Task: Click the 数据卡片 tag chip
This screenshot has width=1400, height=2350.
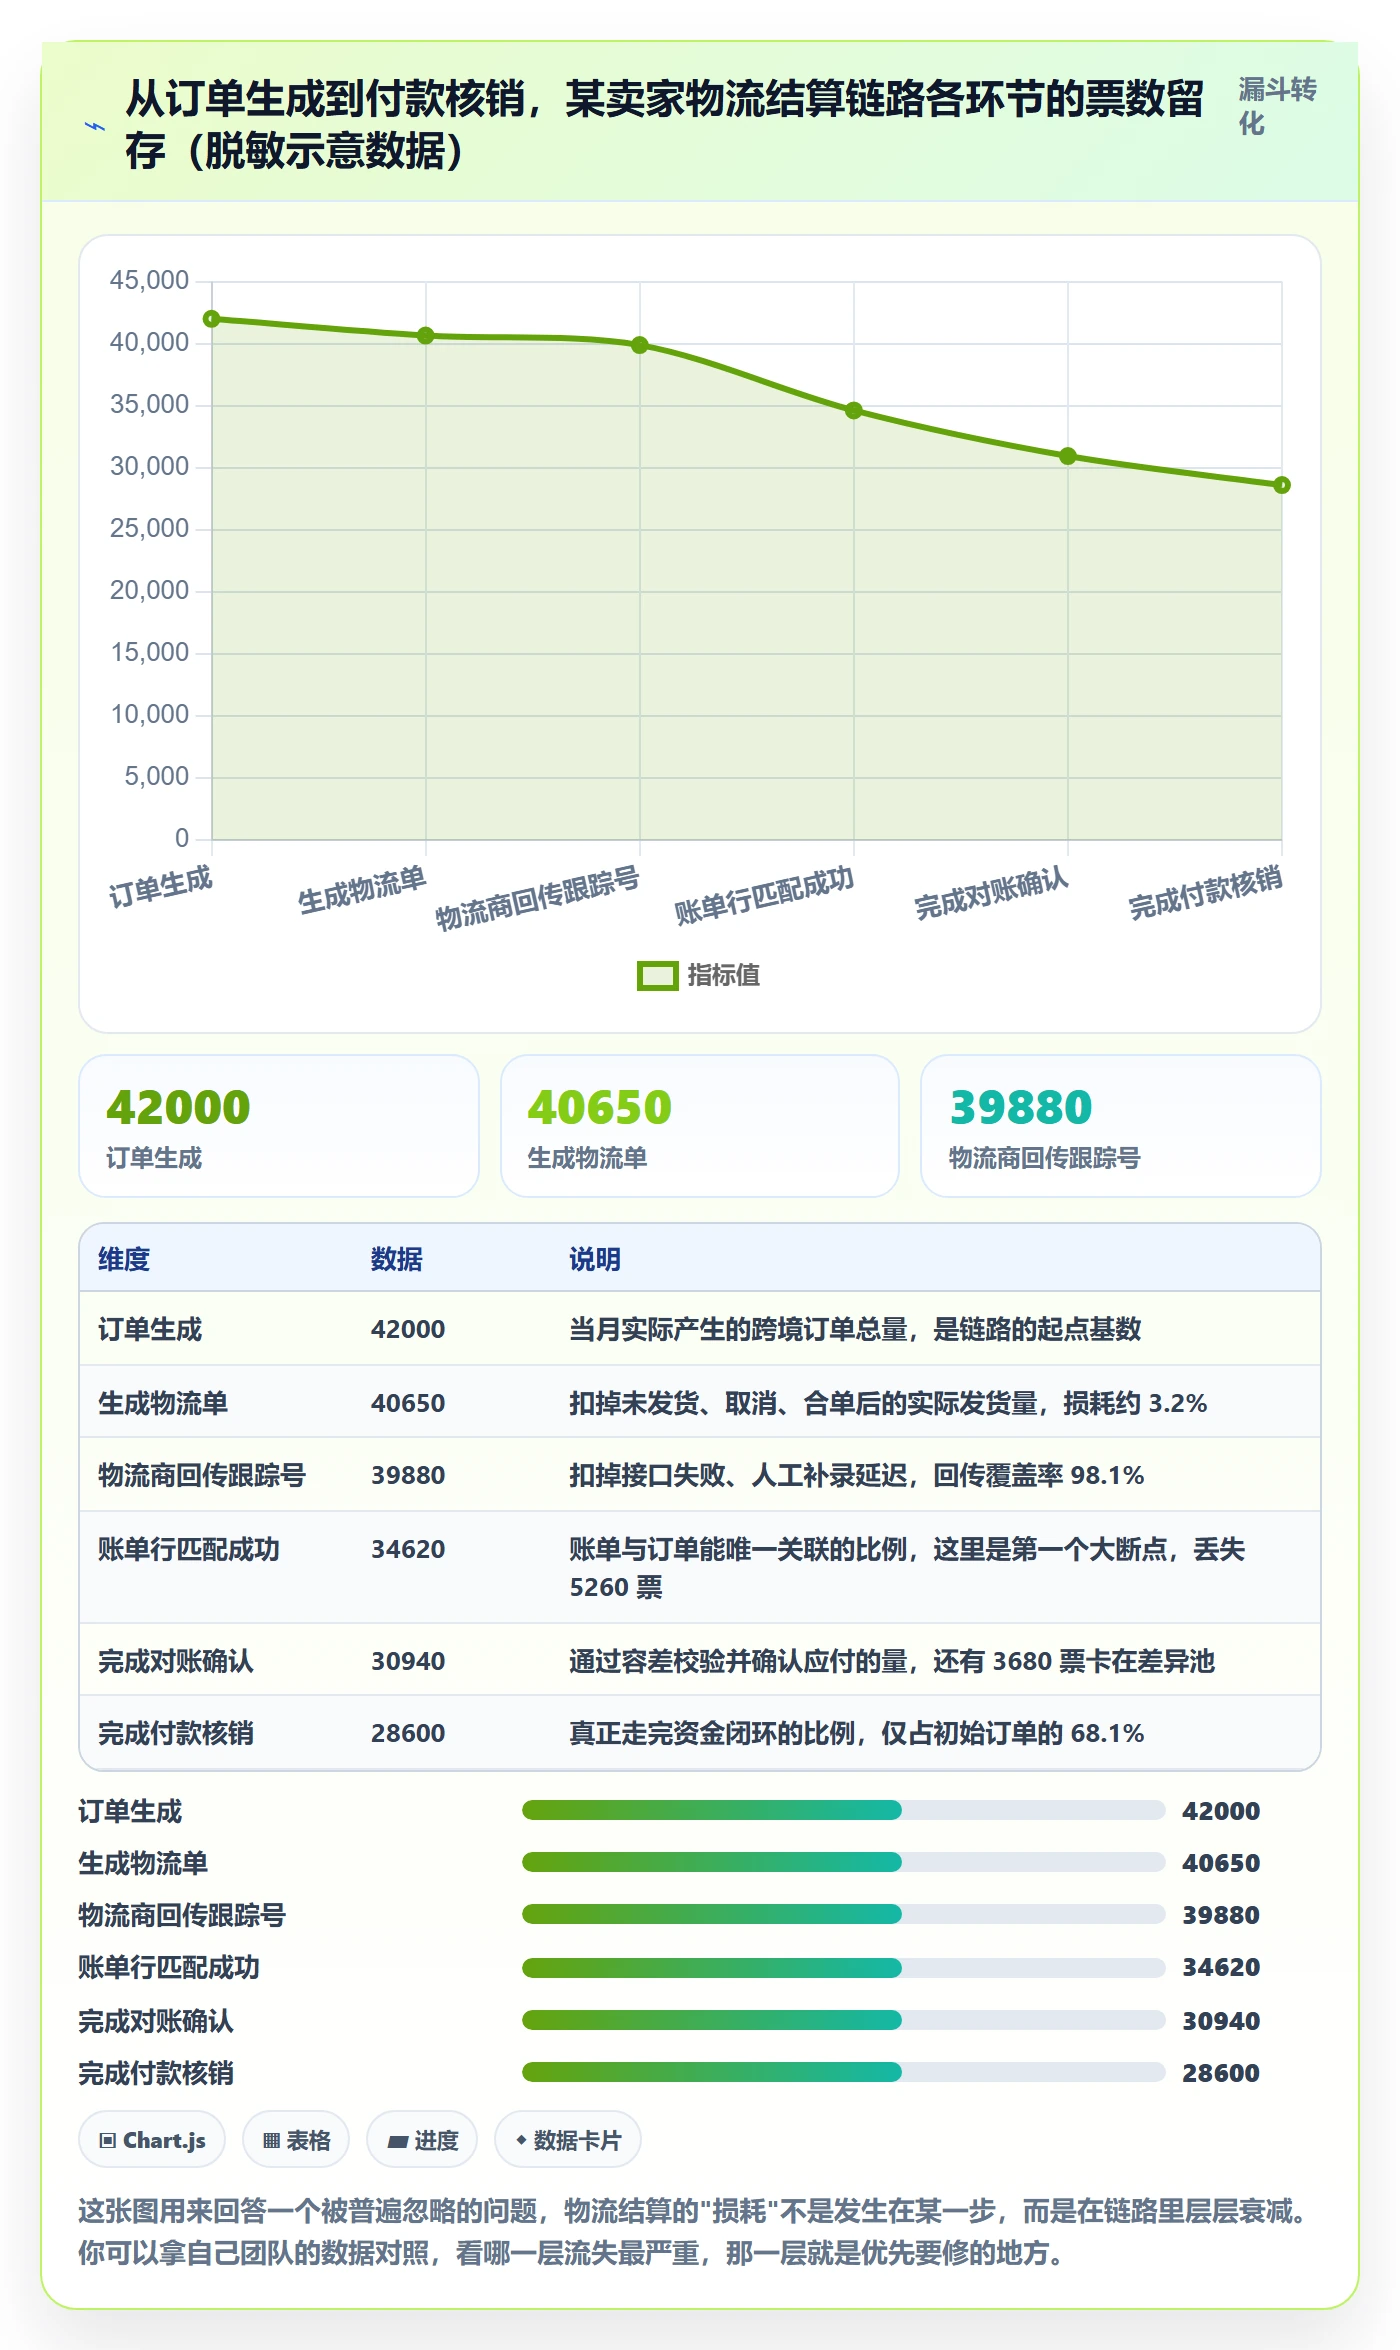Action: point(568,2140)
